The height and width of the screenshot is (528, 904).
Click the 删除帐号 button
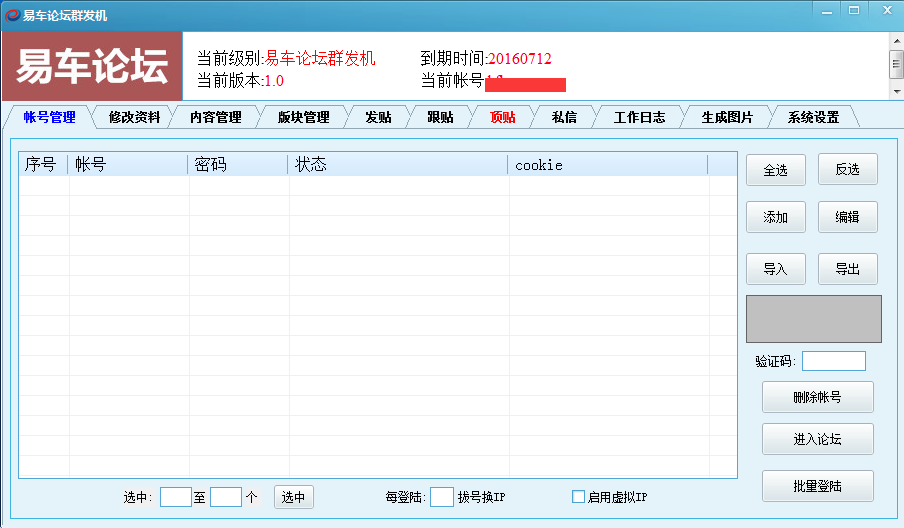pos(818,397)
